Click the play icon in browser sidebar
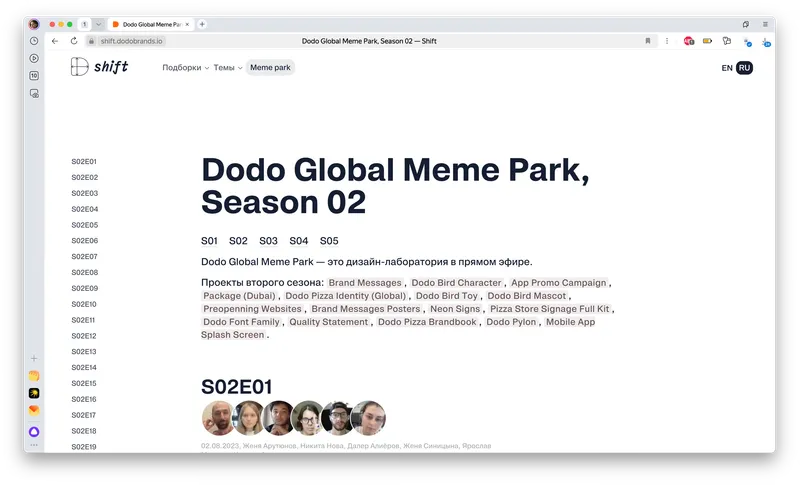The height and width of the screenshot is (485, 800). pos(34,58)
